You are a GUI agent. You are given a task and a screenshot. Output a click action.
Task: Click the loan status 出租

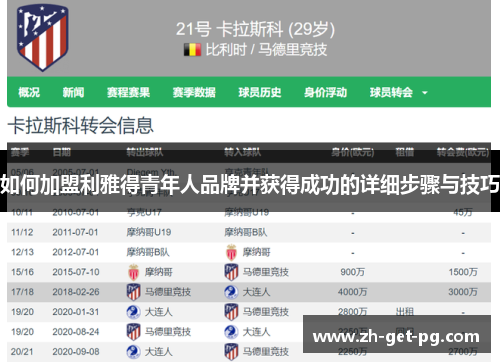(x=405, y=311)
